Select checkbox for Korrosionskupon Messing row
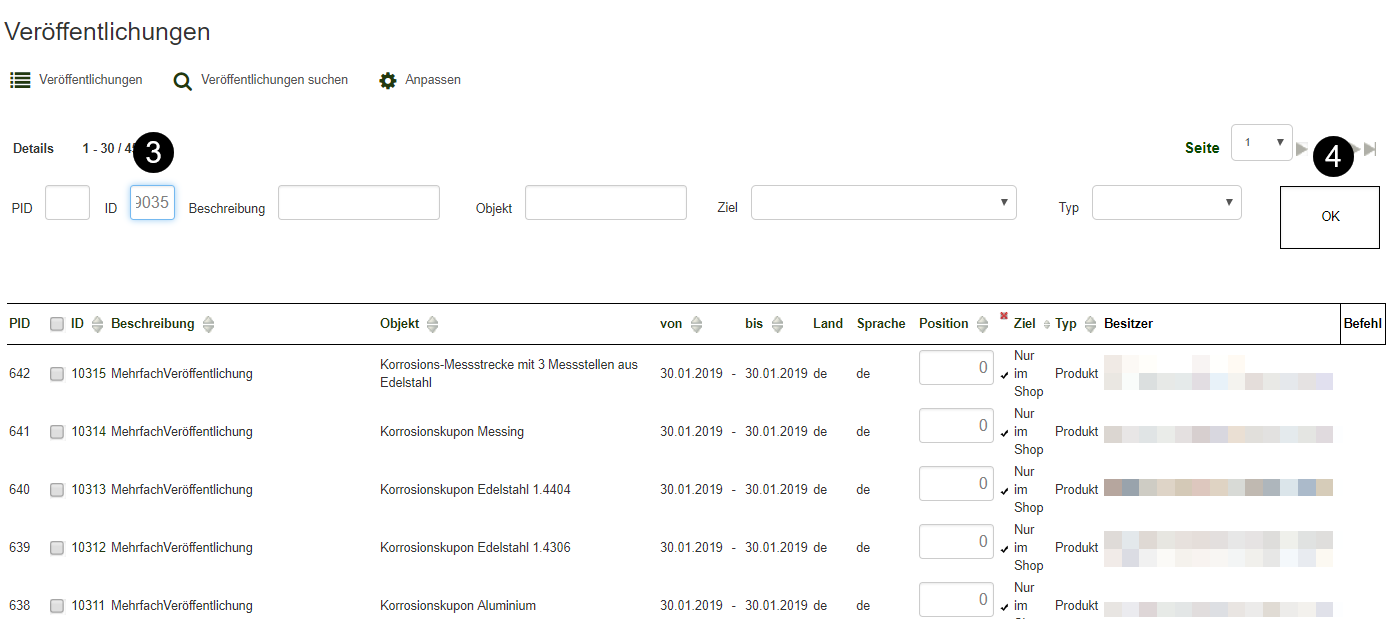The height and width of the screenshot is (619, 1391). pyautogui.click(x=57, y=432)
